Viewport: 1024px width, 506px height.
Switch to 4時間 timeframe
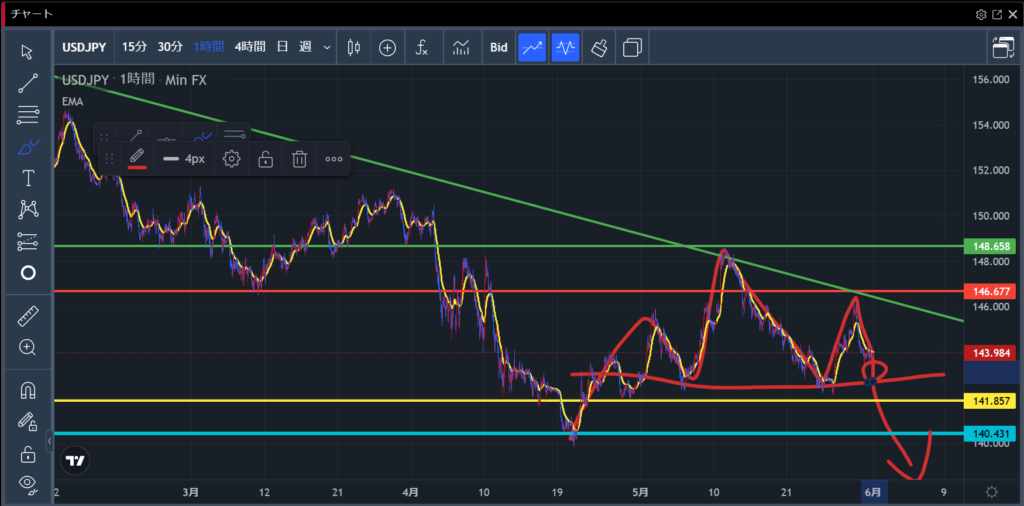click(250, 47)
